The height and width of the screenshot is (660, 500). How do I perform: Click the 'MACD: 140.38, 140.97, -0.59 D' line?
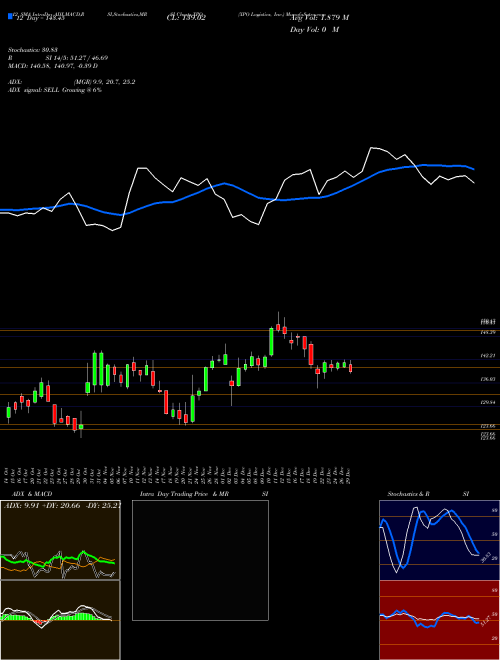click(53, 66)
